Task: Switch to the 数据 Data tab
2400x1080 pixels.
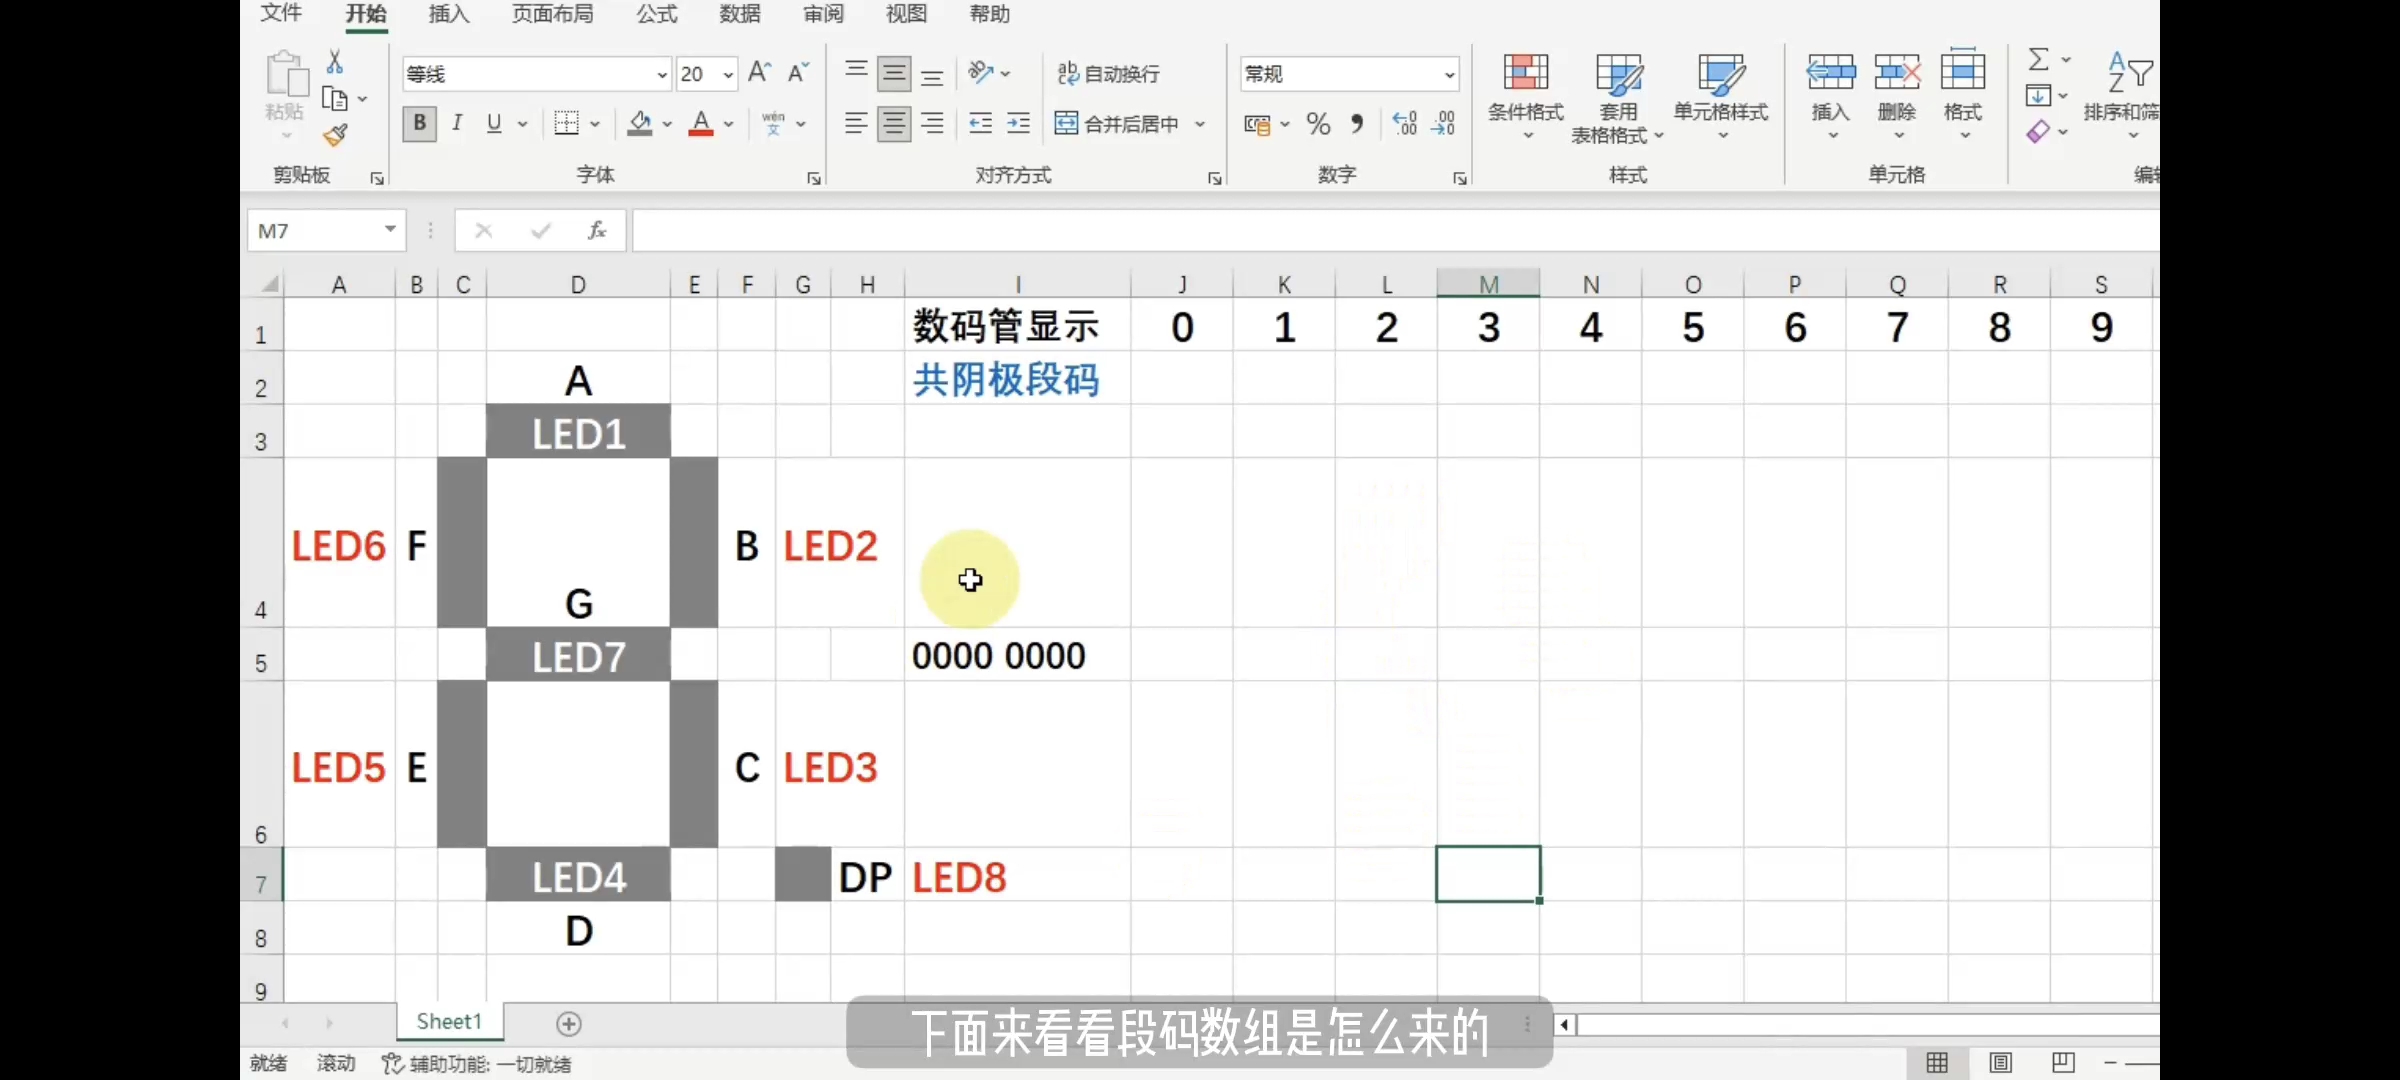Action: pos(740,14)
